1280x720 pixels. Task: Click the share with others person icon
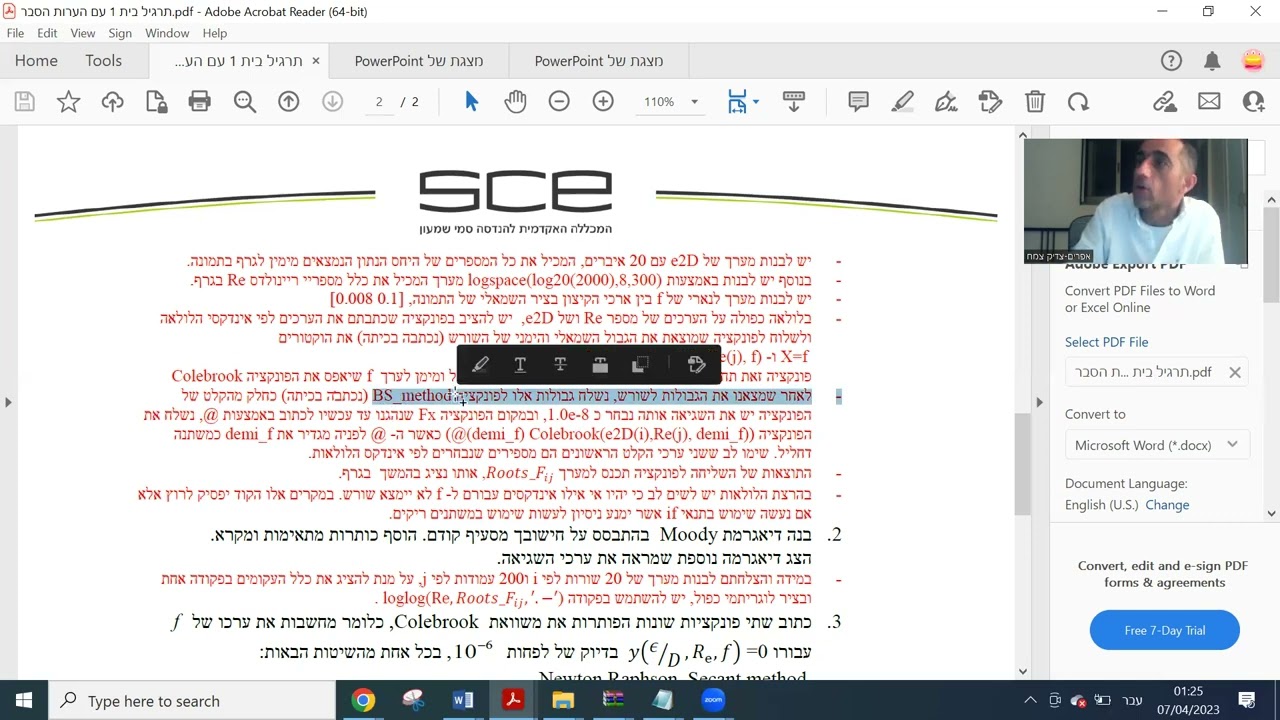(1253, 101)
